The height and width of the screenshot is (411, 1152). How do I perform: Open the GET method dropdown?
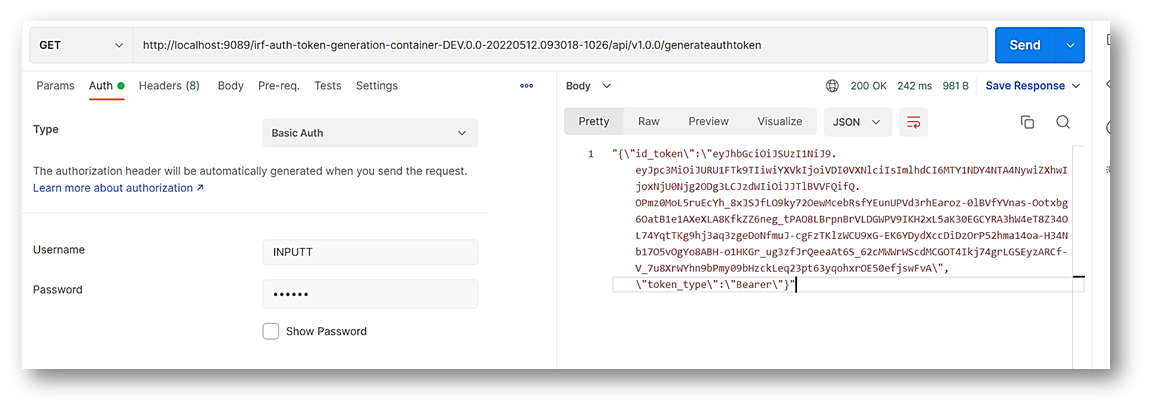[80, 45]
